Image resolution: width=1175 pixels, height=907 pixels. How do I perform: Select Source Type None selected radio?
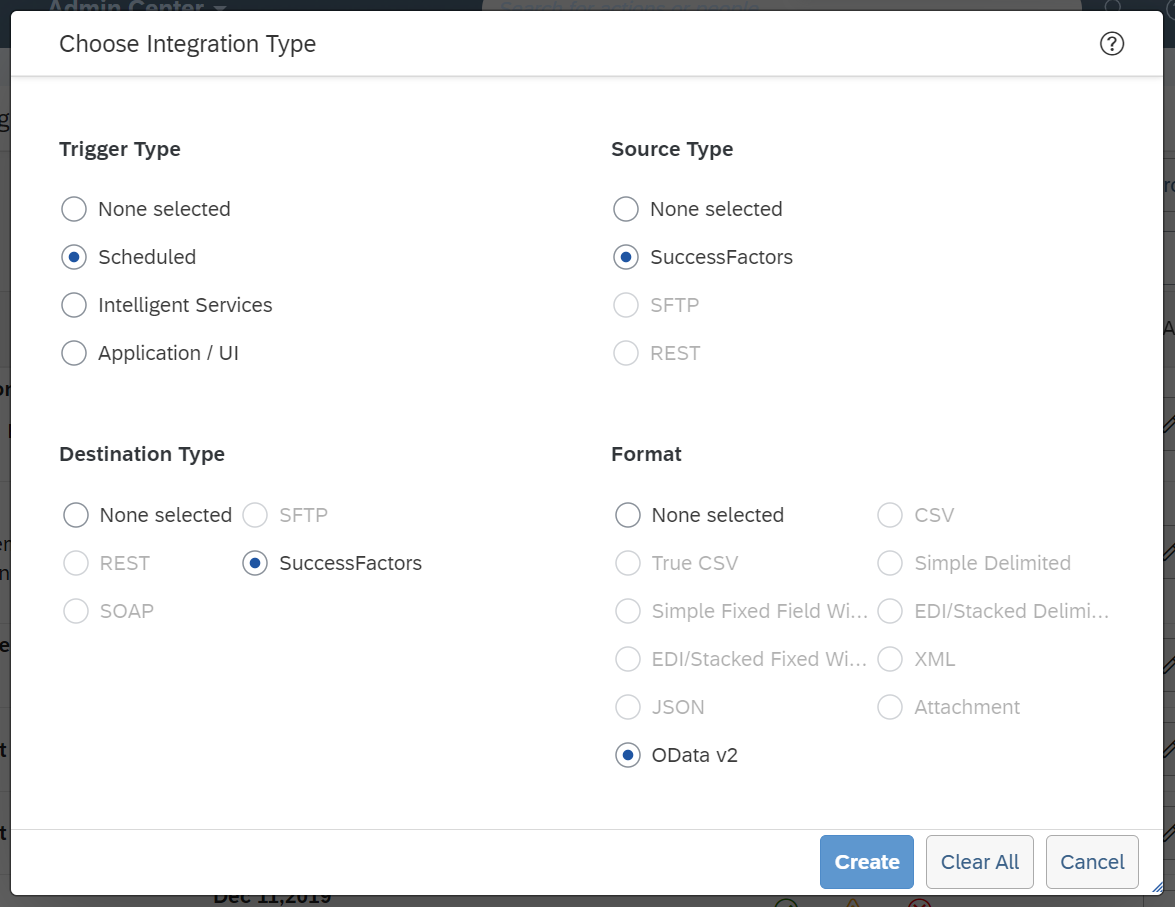pyautogui.click(x=626, y=209)
